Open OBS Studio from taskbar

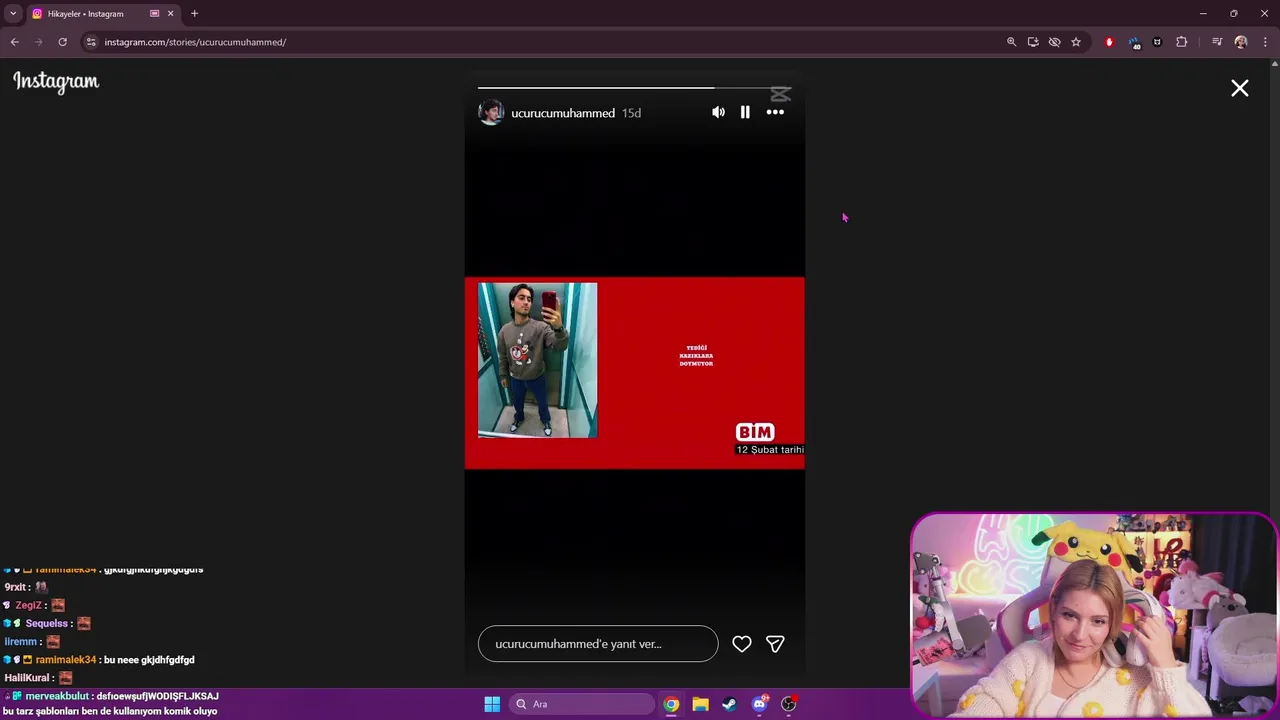click(788, 704)
